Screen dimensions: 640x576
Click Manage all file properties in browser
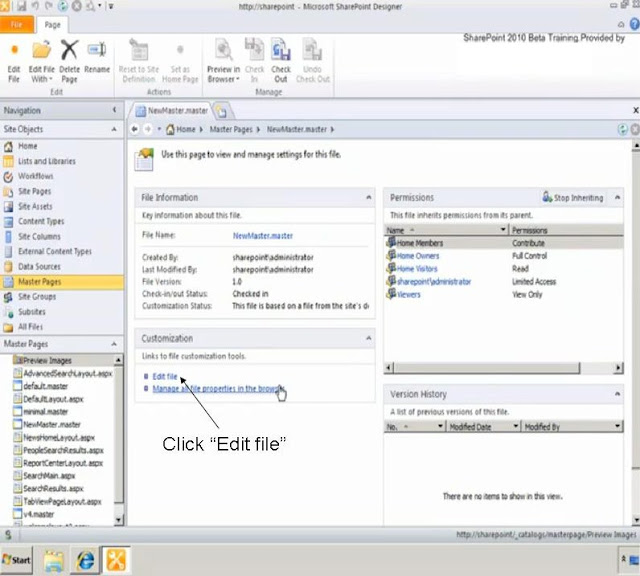pyautogui.click(x=218, y=389)
